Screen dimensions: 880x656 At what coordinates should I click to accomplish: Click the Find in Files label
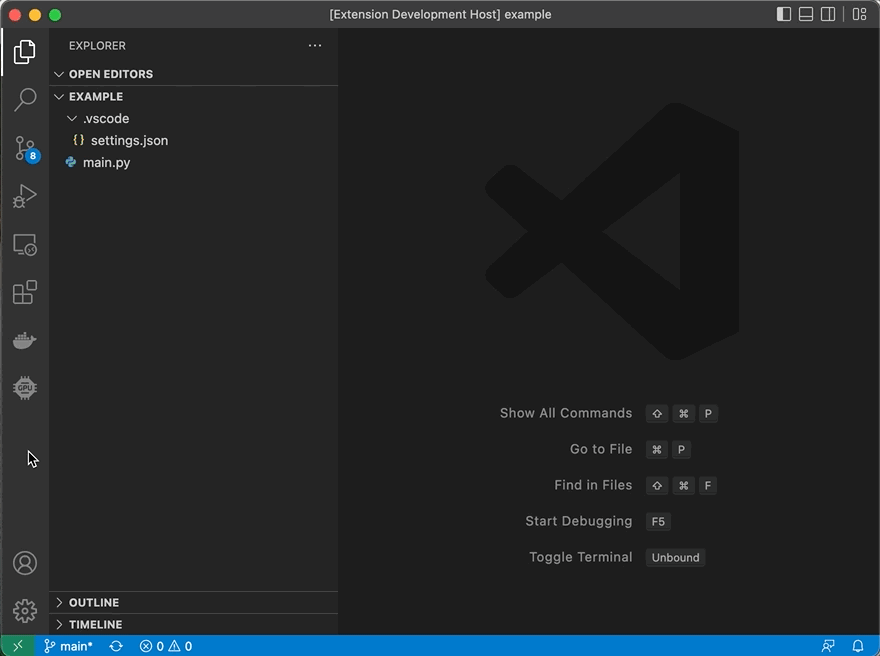[593, 485]
